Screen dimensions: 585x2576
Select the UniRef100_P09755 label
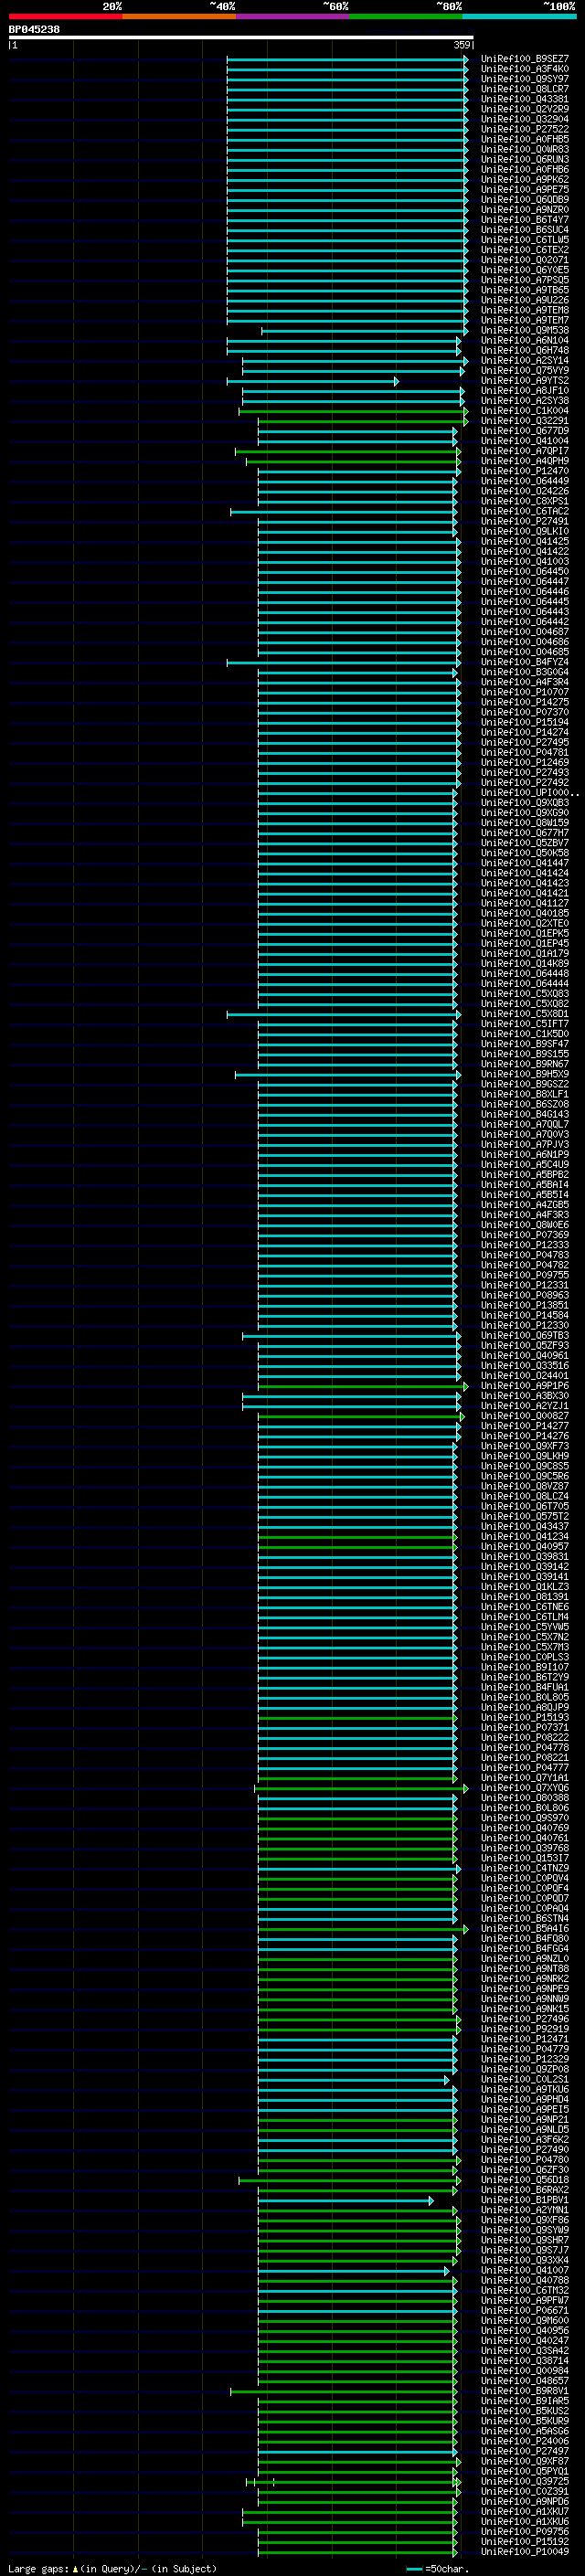524,1276
